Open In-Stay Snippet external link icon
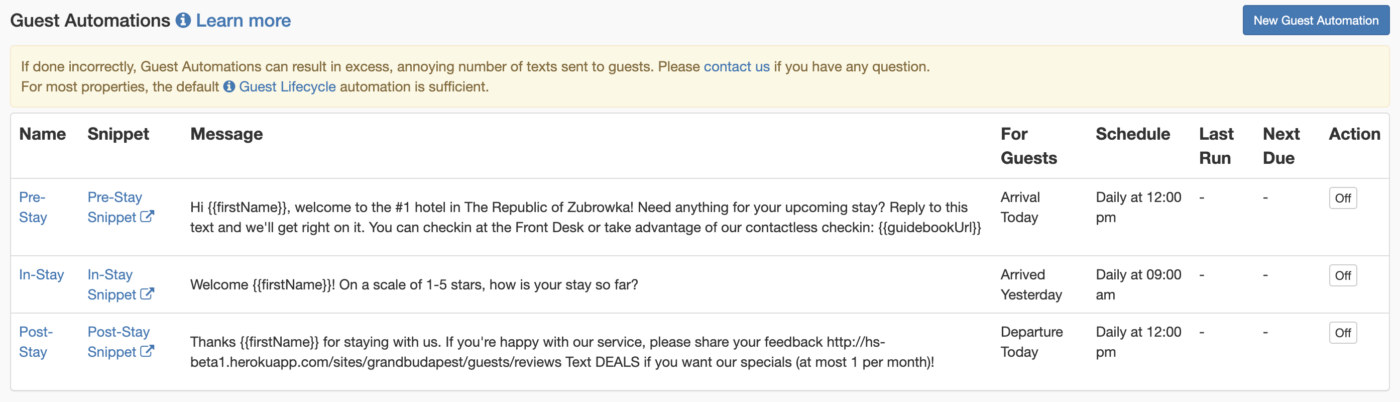 148,294
